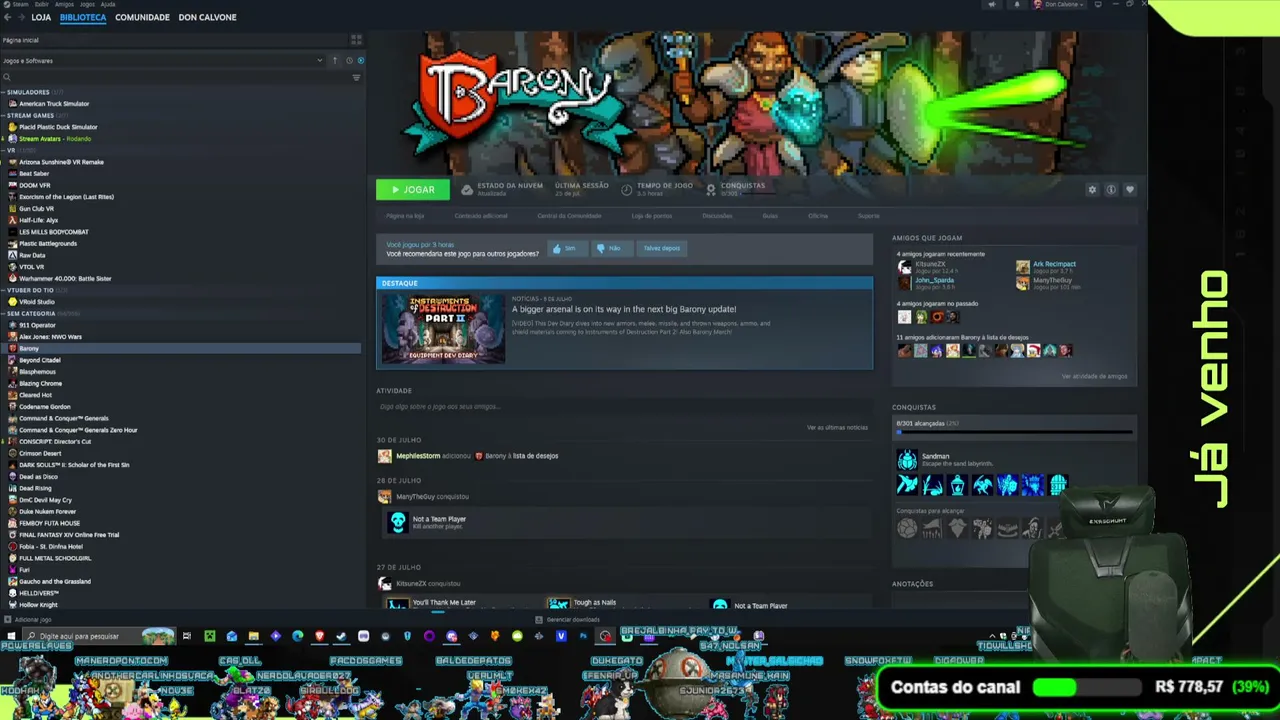Image resolution: width=1280 pixels, height=720 pixels.
Task: Click the Adicionar jogo button
Action: click(x=28, y=620)
